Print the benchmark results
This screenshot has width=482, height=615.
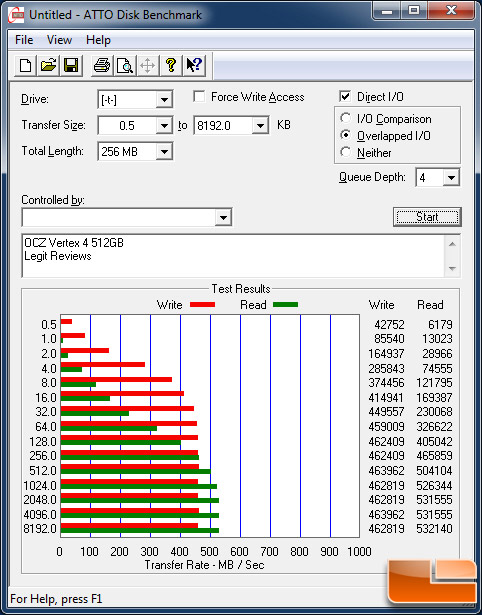[x=102, y=65]
